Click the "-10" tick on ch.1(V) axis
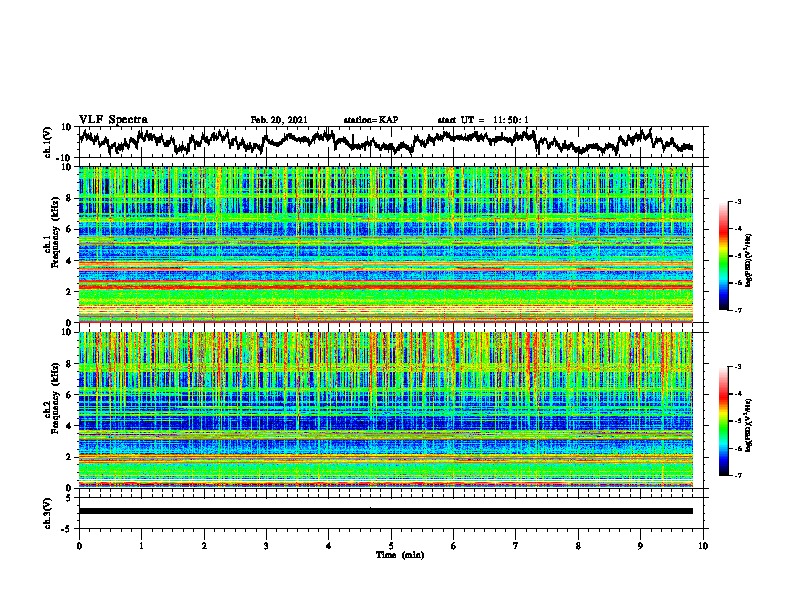Viewport: 792px width, 612px height. click(65, 157)
